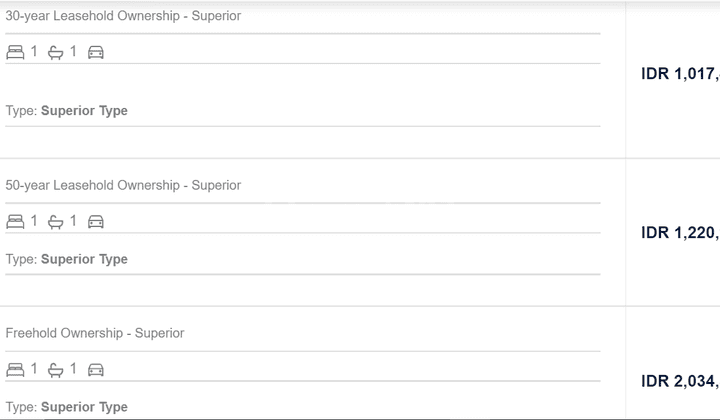Open 30-year Leasehold Ownership - Superior title

click(x=123, y=16)
